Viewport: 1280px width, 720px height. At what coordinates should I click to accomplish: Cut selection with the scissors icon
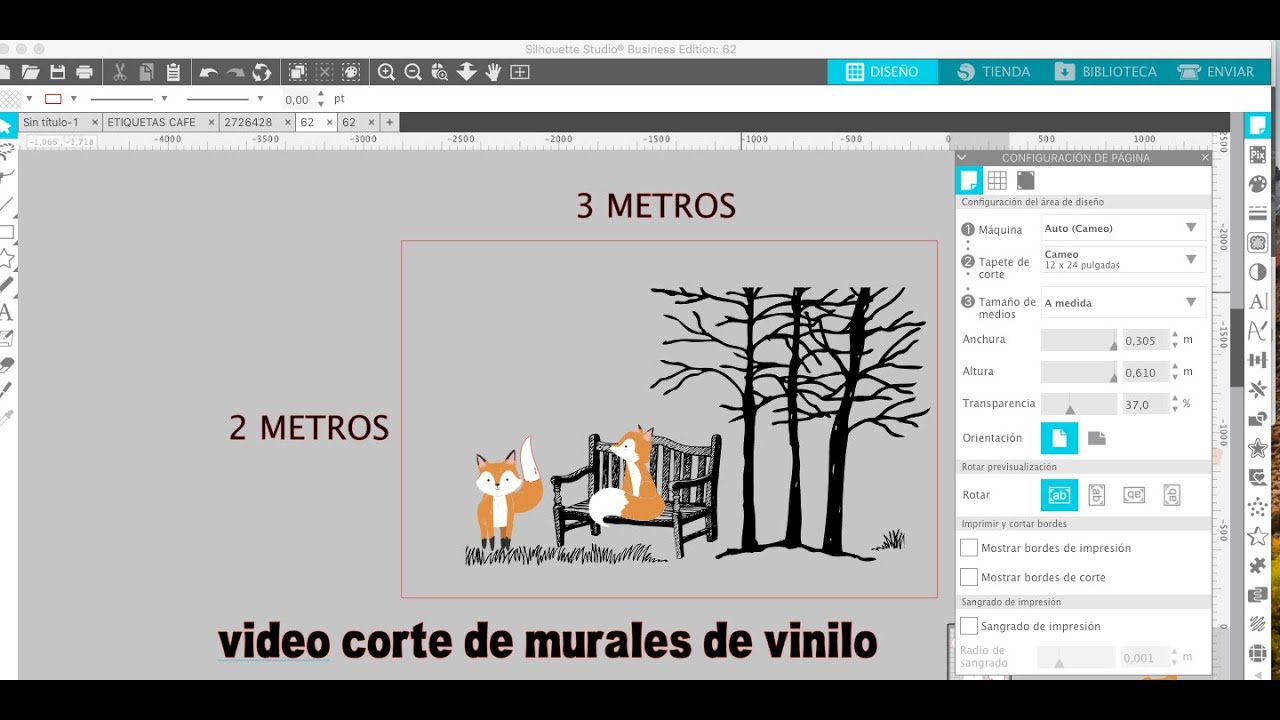tap(120, 72)
